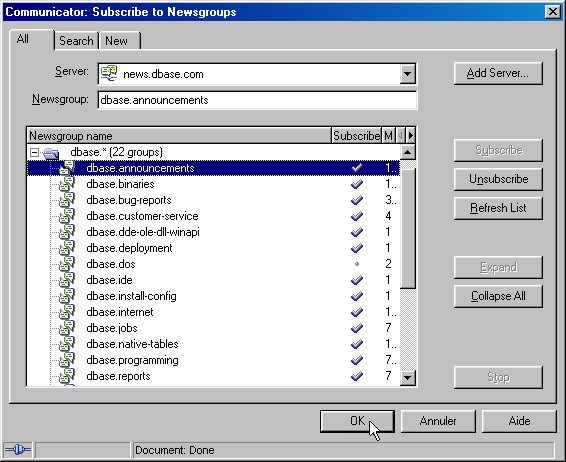The image size is (566, 462).
Task: Click the dbase.internet newsgroup icon
Action: coord(67,312)
